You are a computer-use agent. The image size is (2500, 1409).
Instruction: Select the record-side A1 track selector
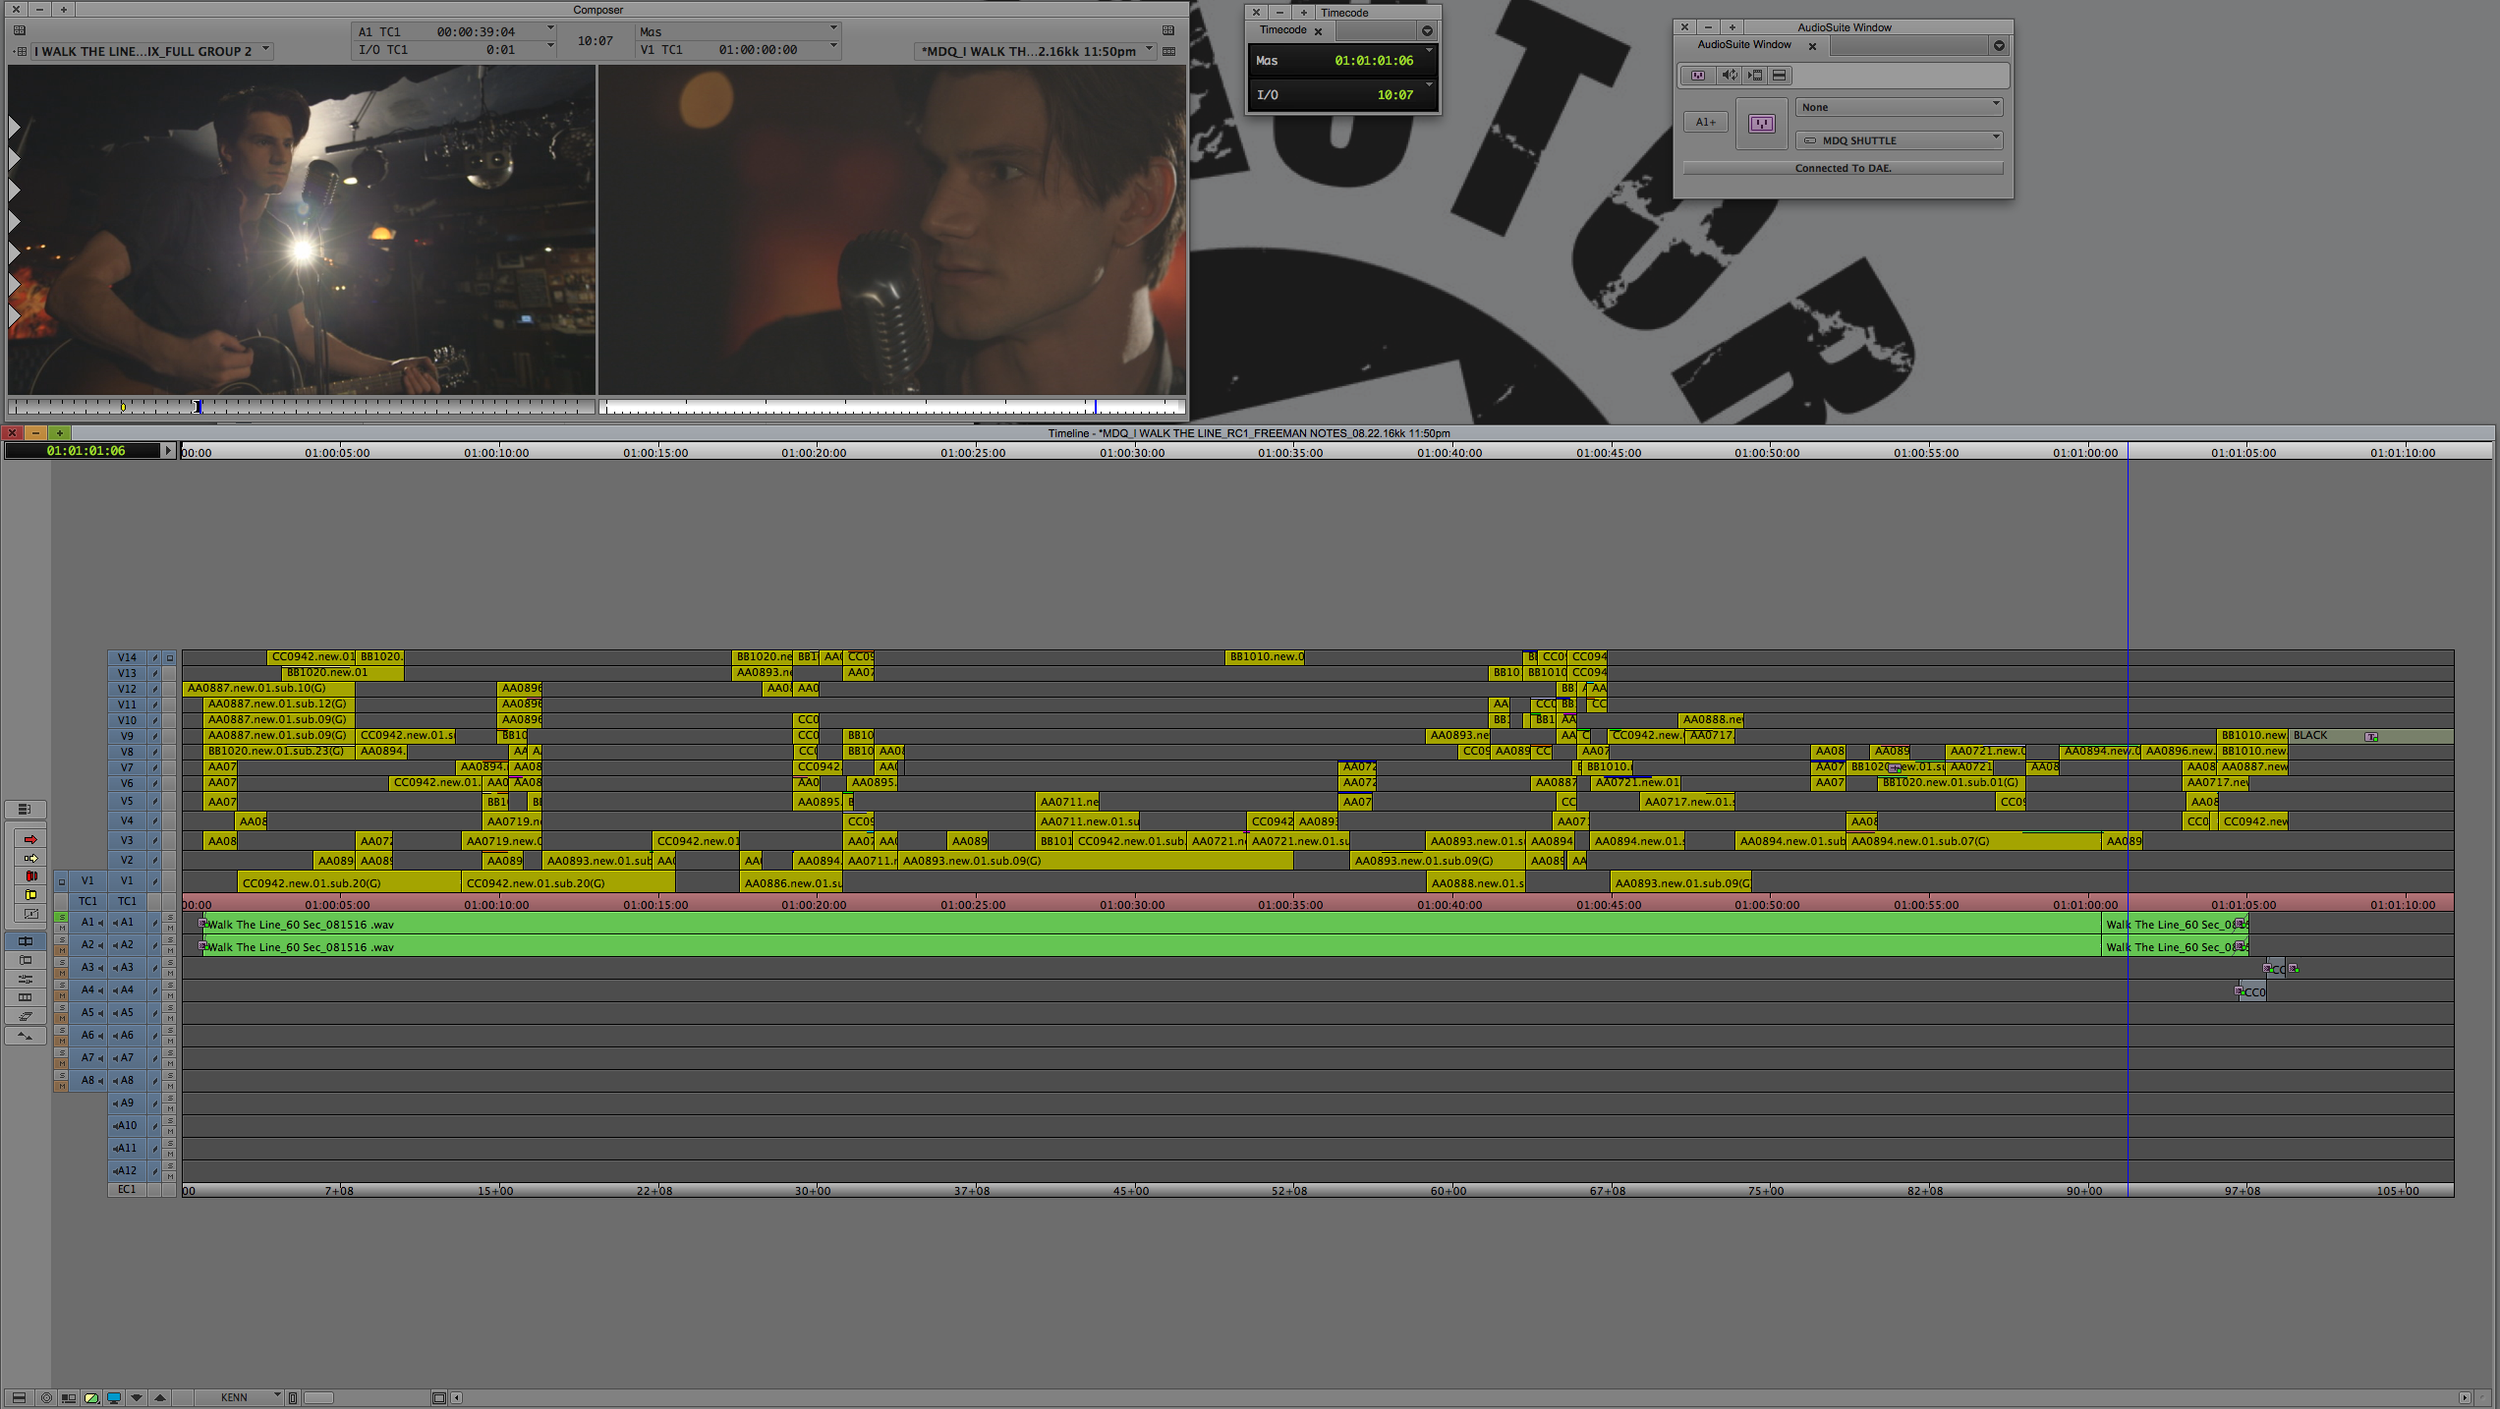[127, 922]
